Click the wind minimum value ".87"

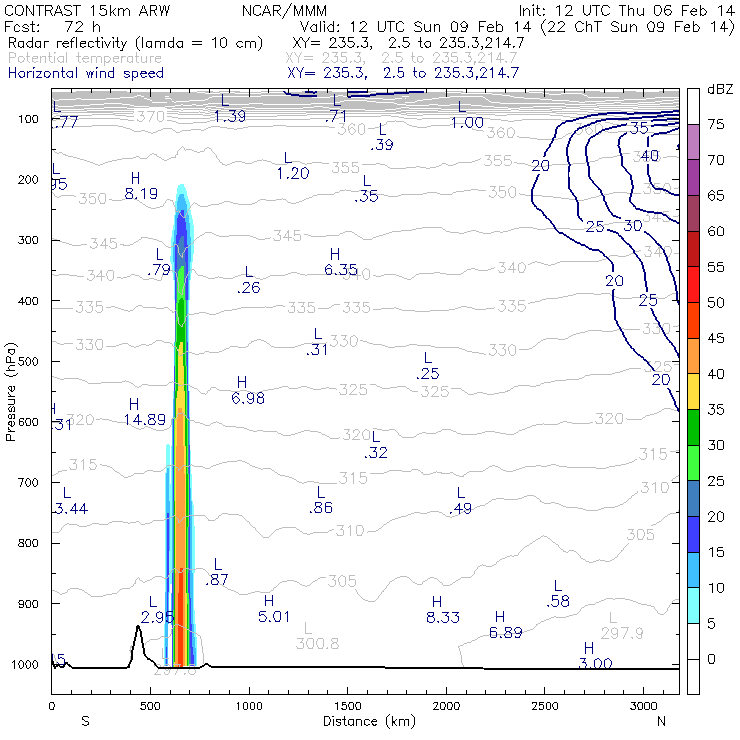[217, 580]
